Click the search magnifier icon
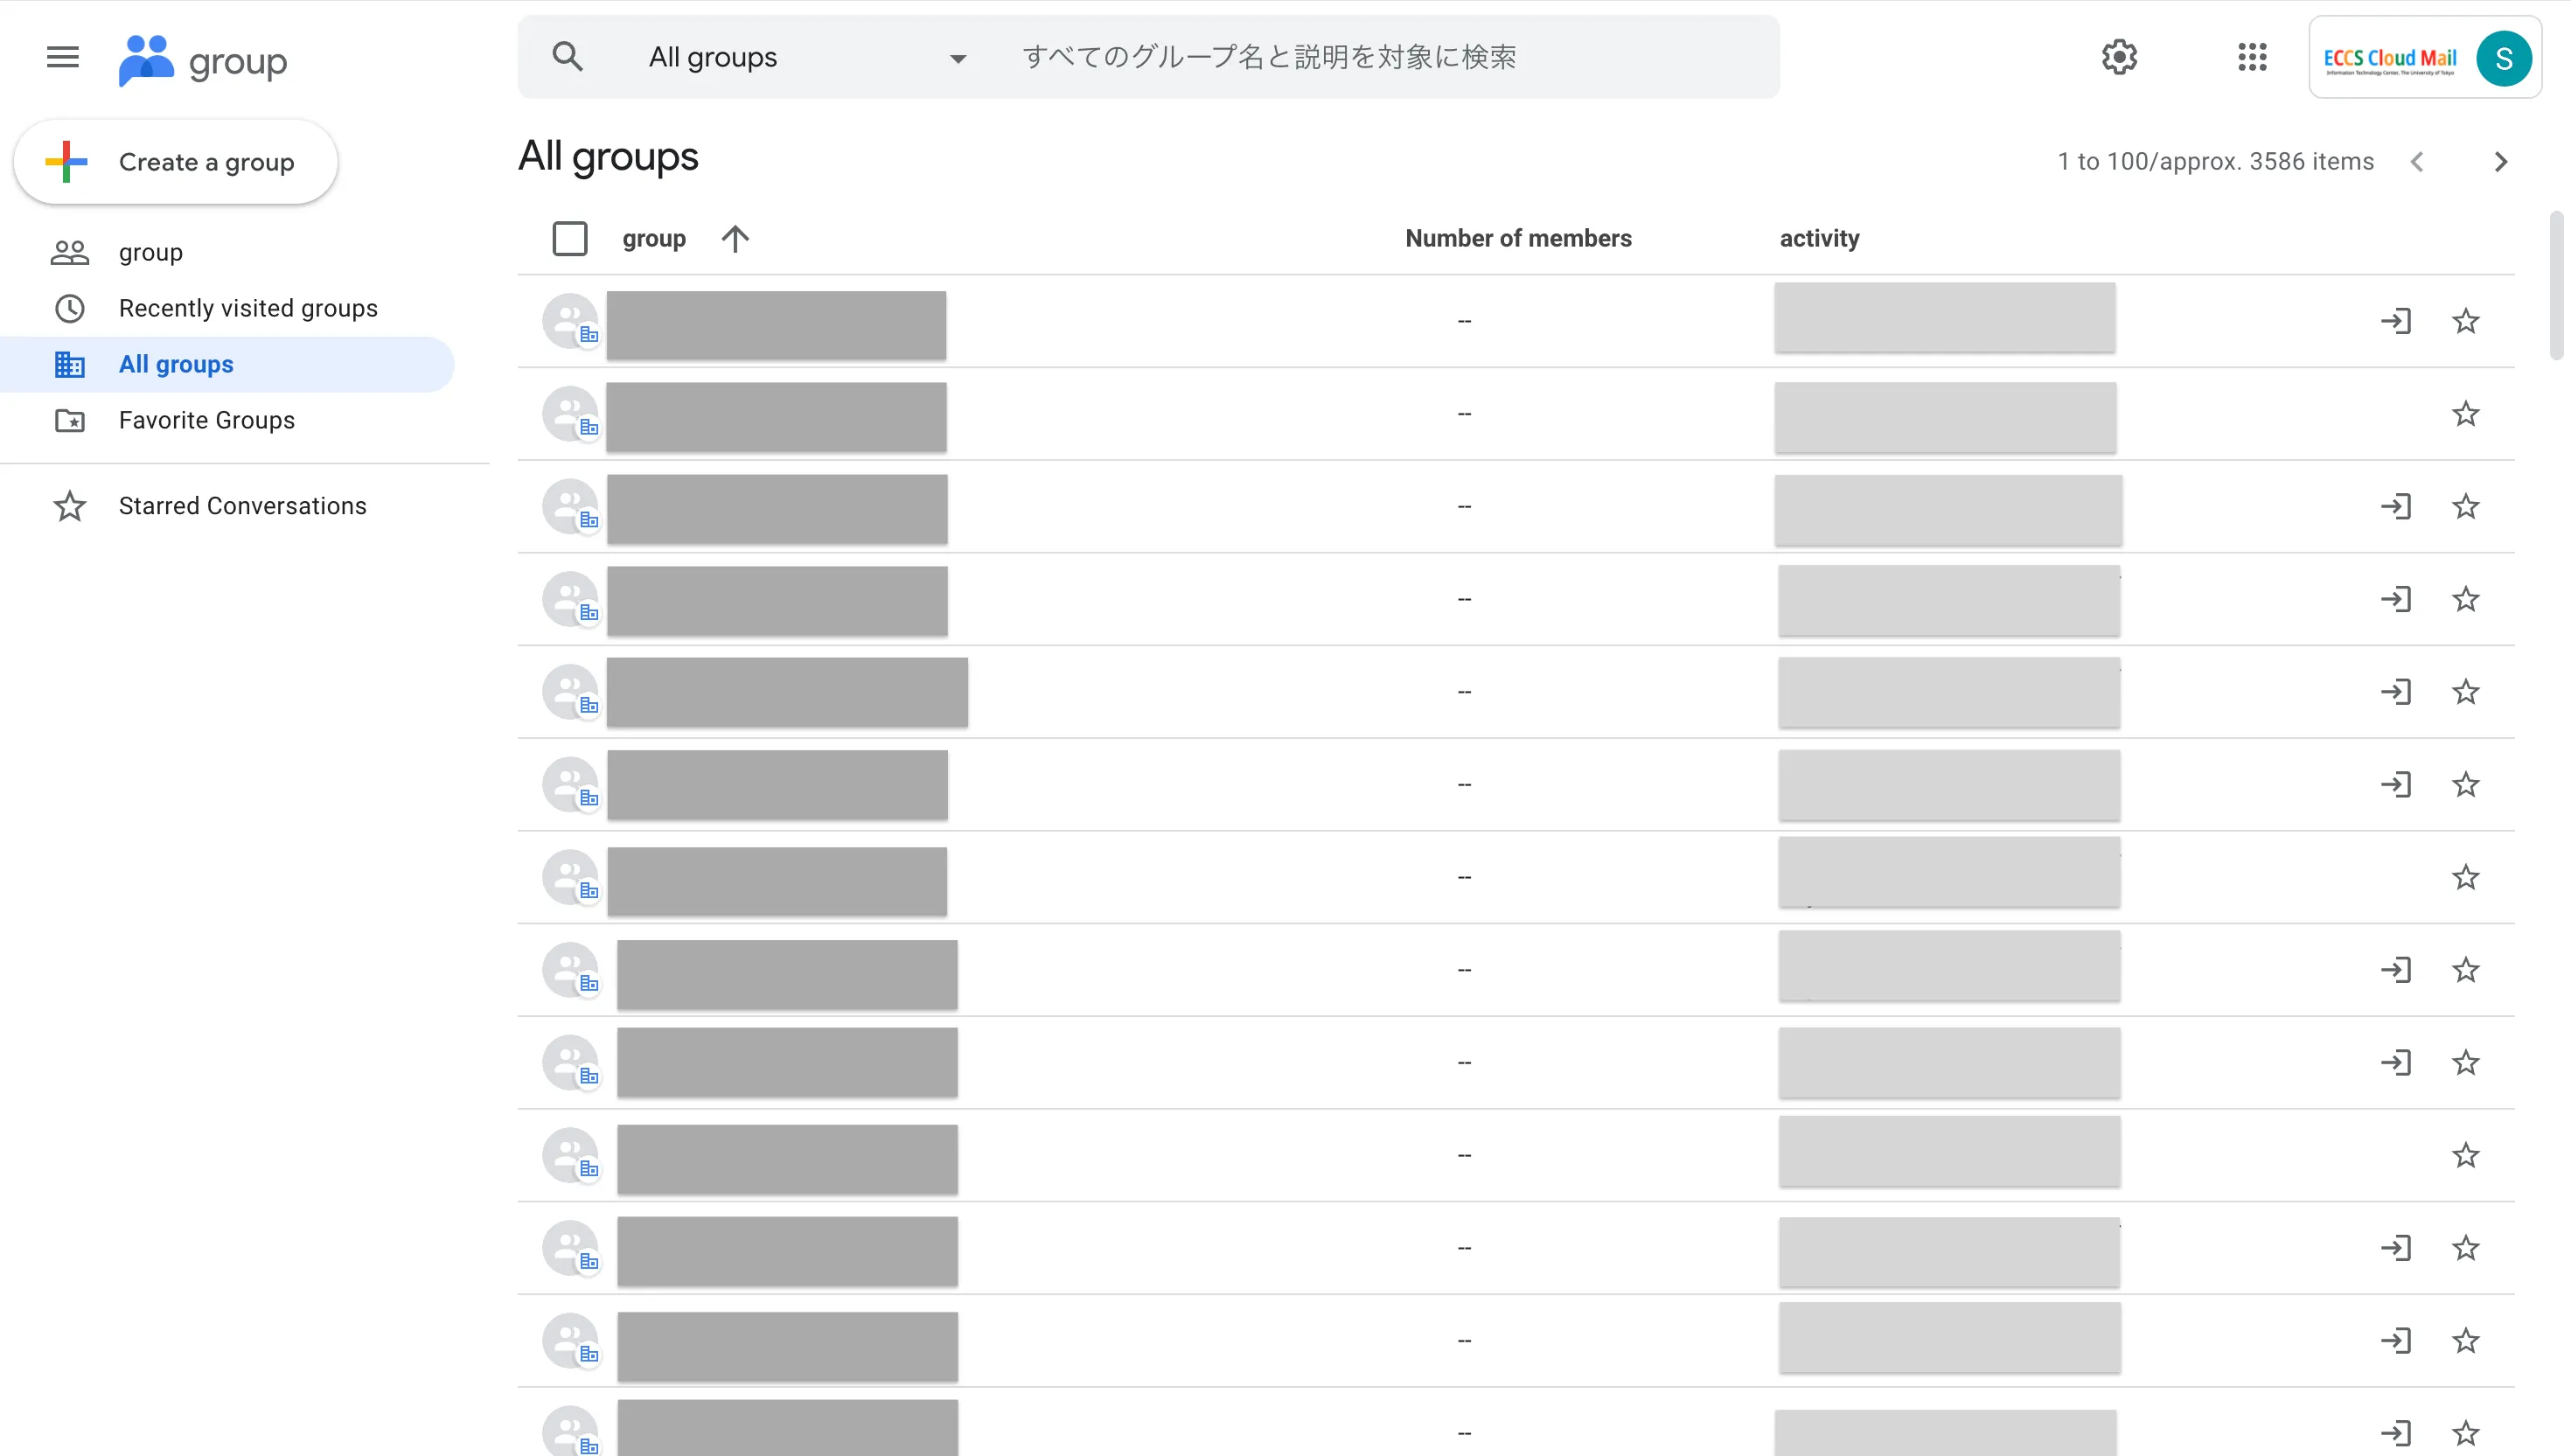The image size is (2571, 1456). pos(567,57)
